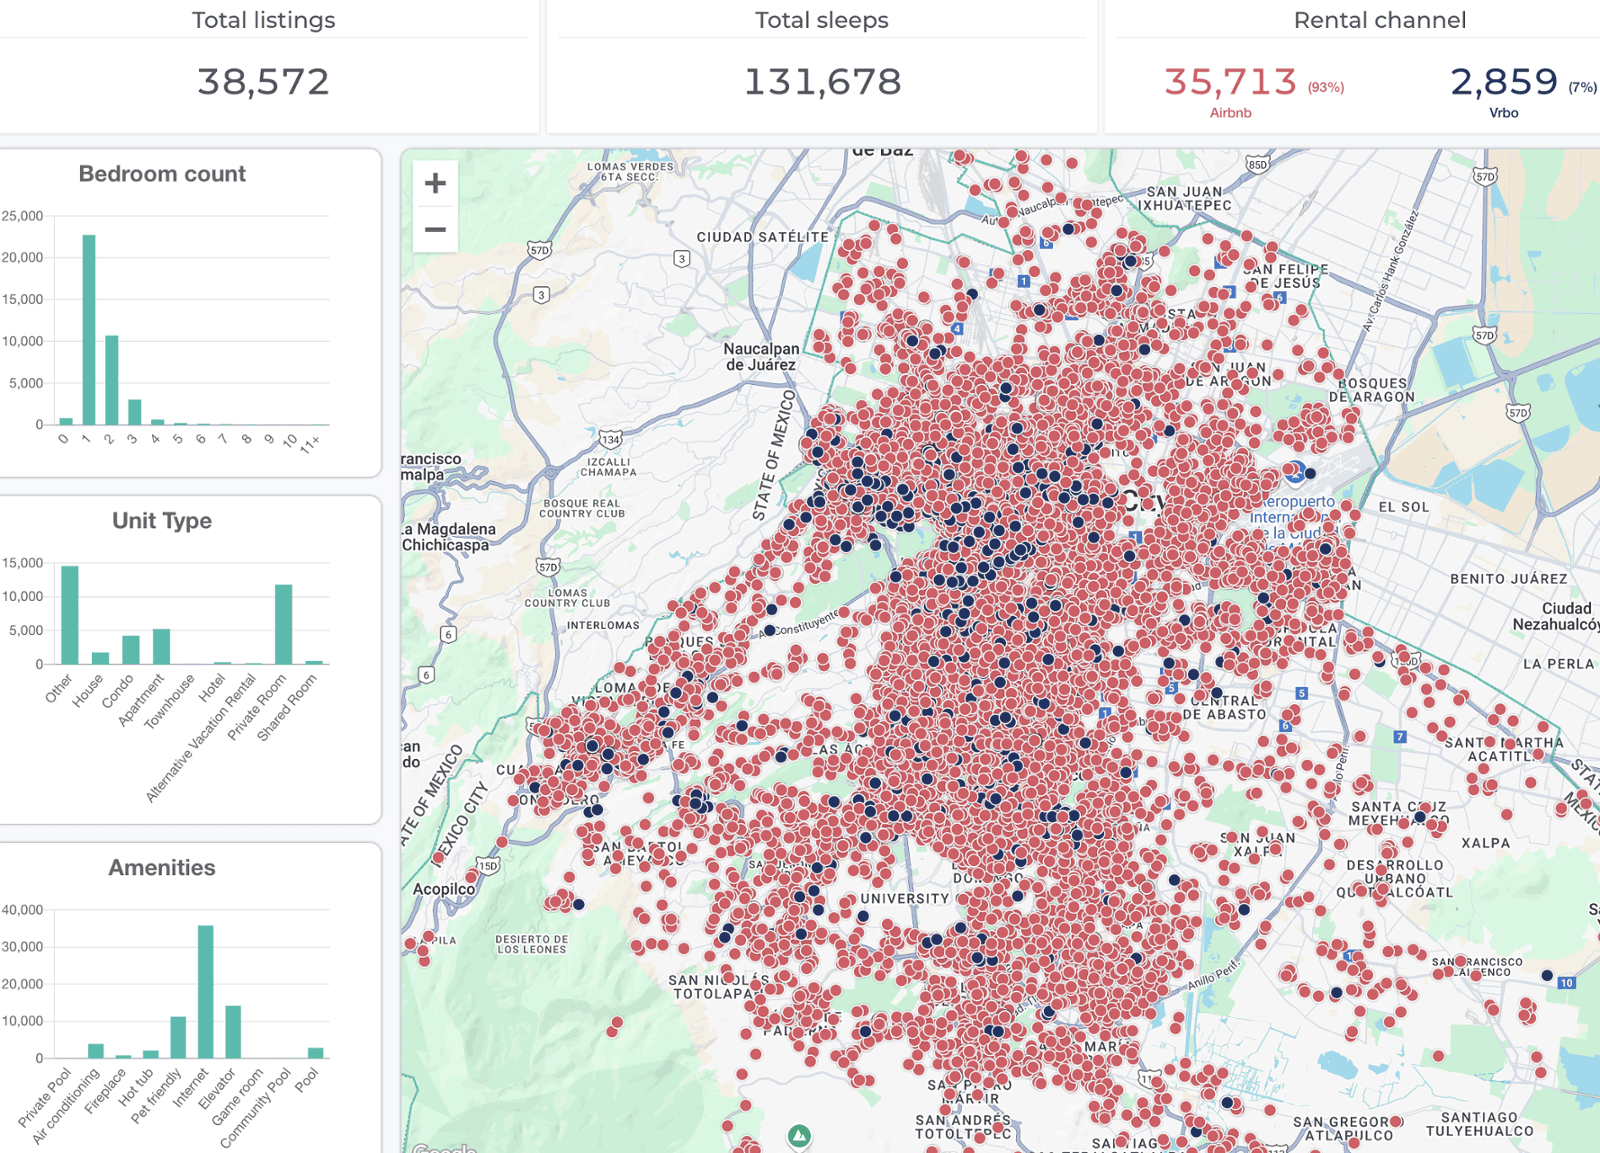Zoom out of the map with minus button

point(435,229)
